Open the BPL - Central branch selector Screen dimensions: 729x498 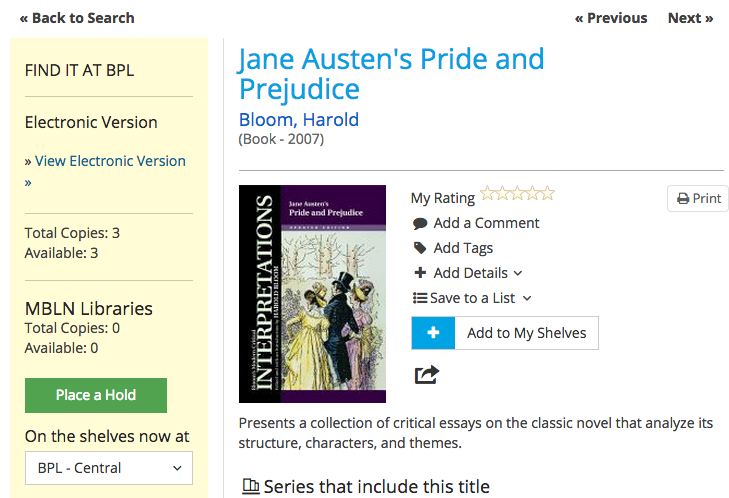coord(109,468)
